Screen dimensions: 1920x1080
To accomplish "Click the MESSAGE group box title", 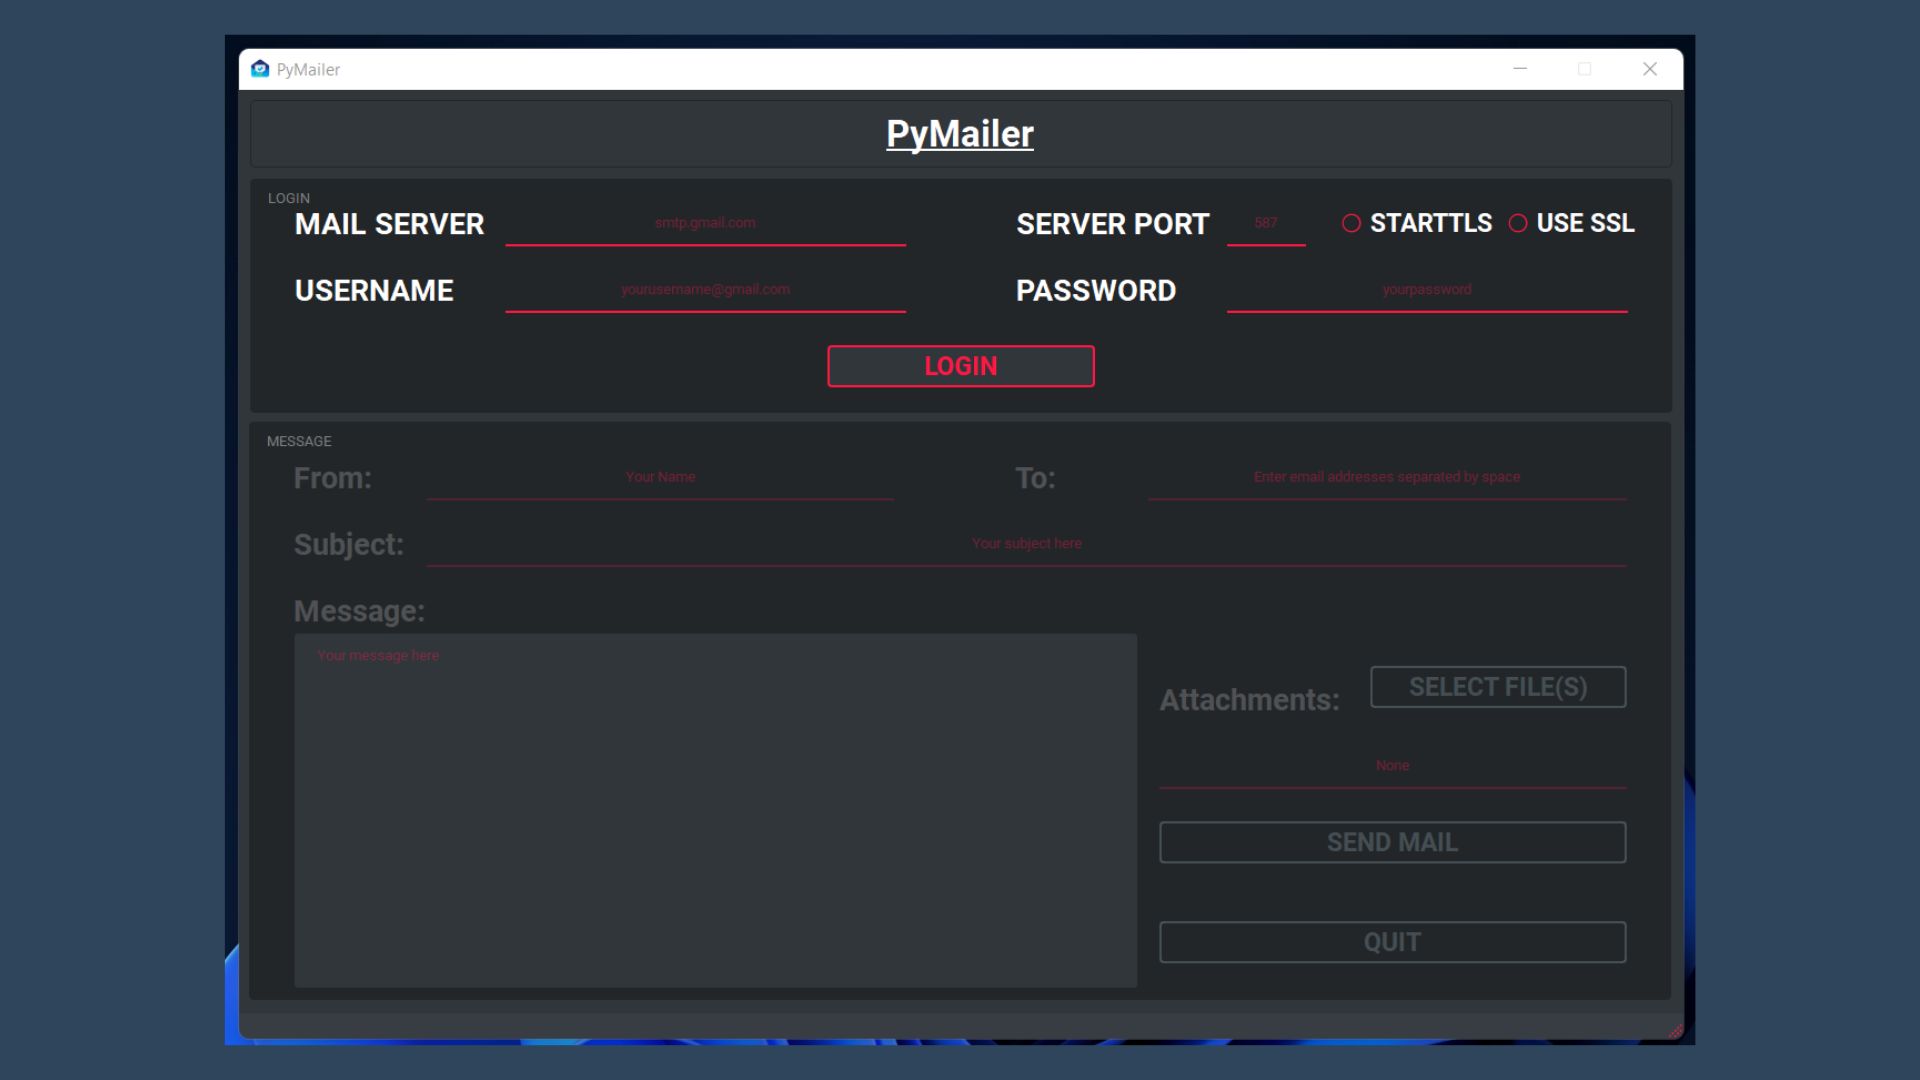I will click(x=299, y=441).
